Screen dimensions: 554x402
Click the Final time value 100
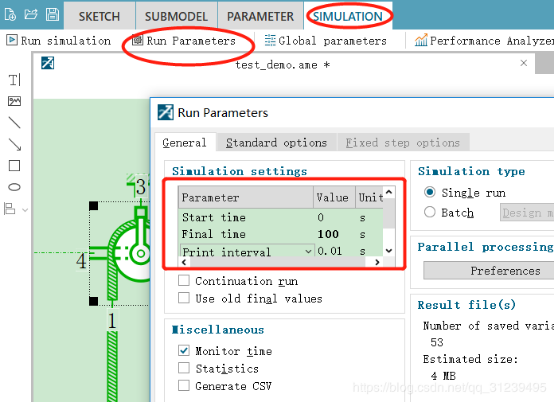[334, 234]
